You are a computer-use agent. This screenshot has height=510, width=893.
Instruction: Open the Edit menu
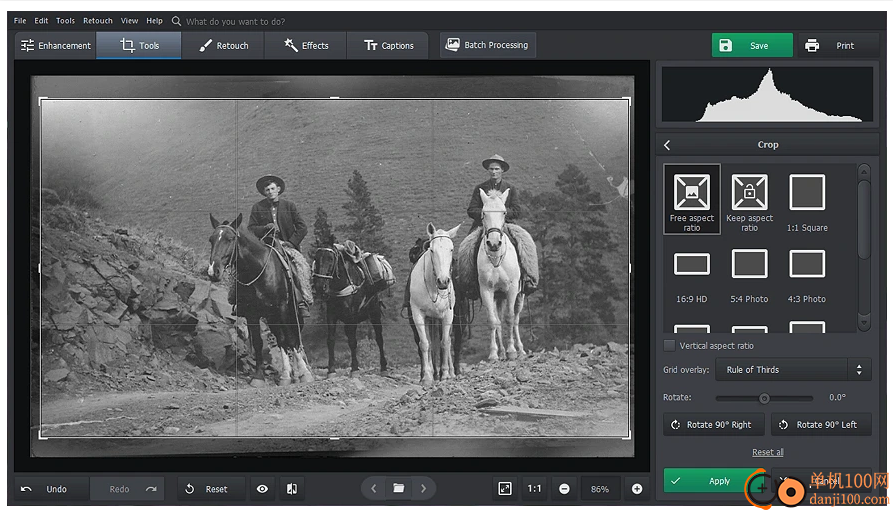(41, 21)
